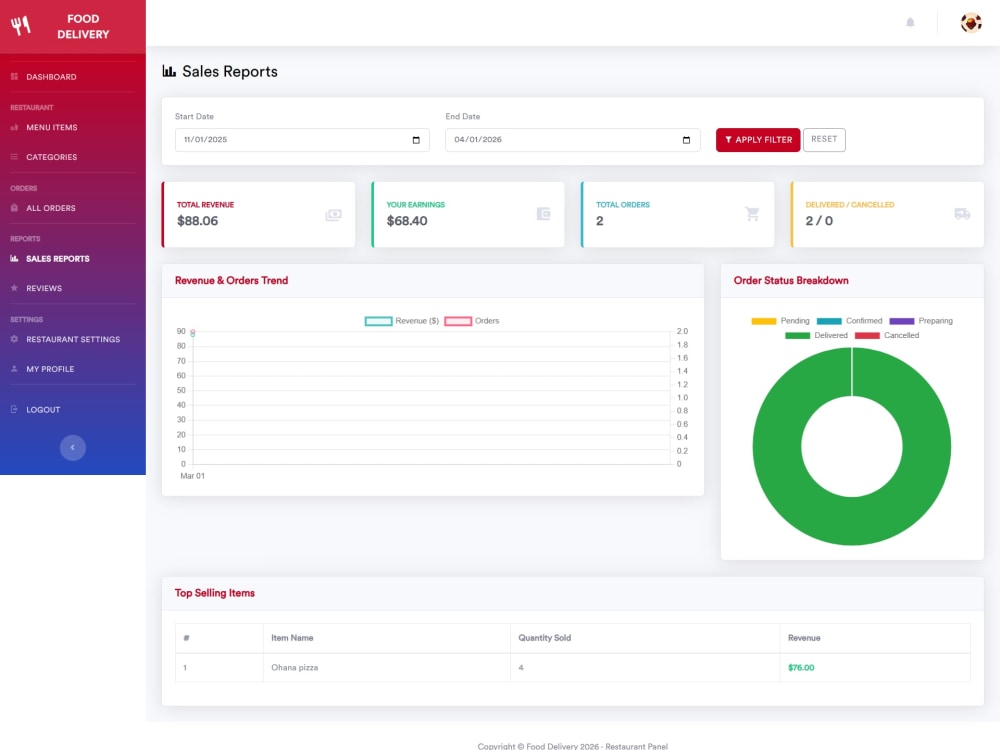This screenshot has width=1000, height=750.
Task: Open the user avatar menu
Action: coord(971,23)
